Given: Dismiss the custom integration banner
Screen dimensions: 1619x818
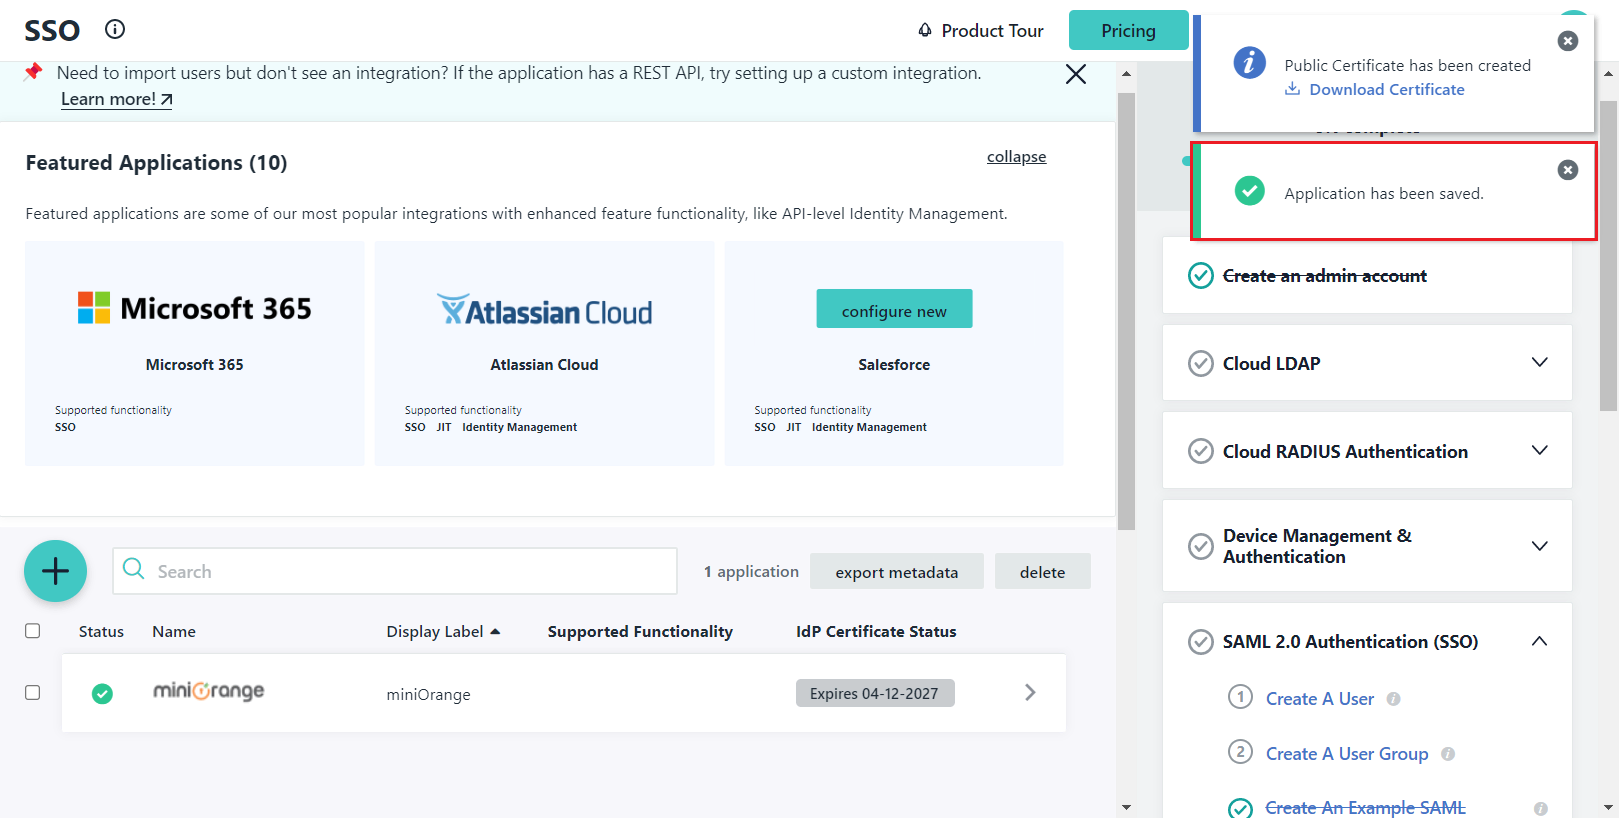Looking at the screenshot, I should click(1076, 74).
